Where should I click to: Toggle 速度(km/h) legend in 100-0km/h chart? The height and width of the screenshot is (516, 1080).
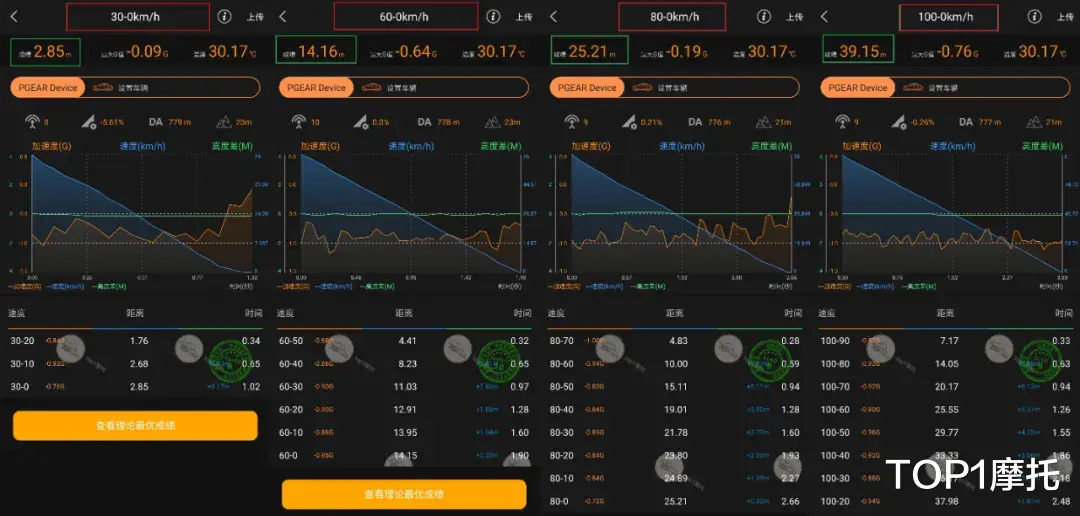pyautogui.click(x=951, y=146)
